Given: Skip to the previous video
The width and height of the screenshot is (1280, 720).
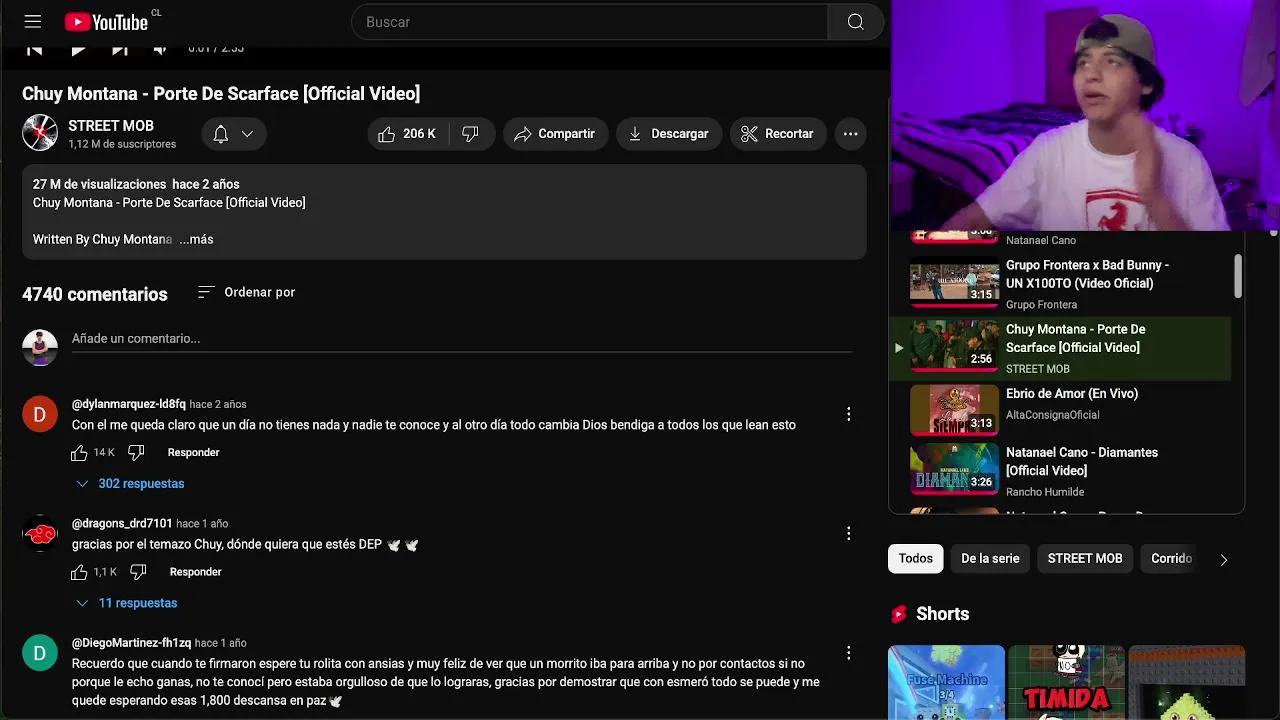Looking at the screenshot, I should pyautogui.click(x=34, y=48).
